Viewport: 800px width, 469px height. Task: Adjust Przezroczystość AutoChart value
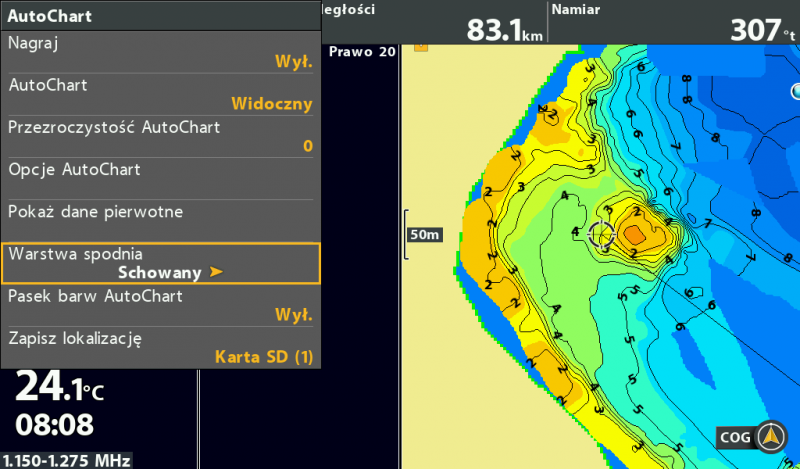tap(160, 136)
